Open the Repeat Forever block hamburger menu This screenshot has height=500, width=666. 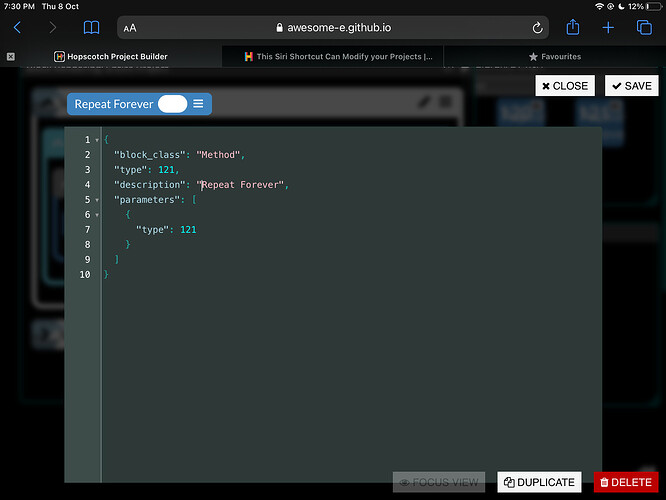(x=198, y=104)
